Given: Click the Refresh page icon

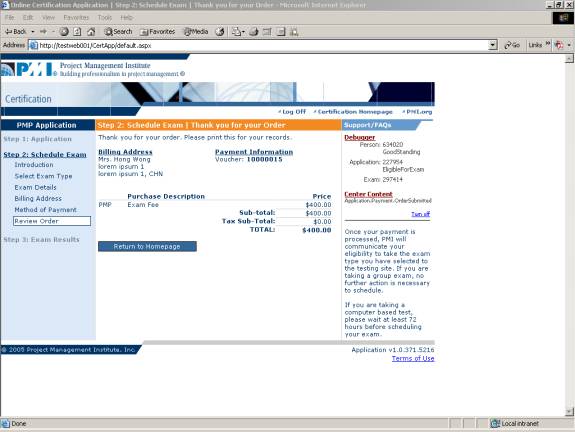Looking at the screenshot, I should coord(77,32).
